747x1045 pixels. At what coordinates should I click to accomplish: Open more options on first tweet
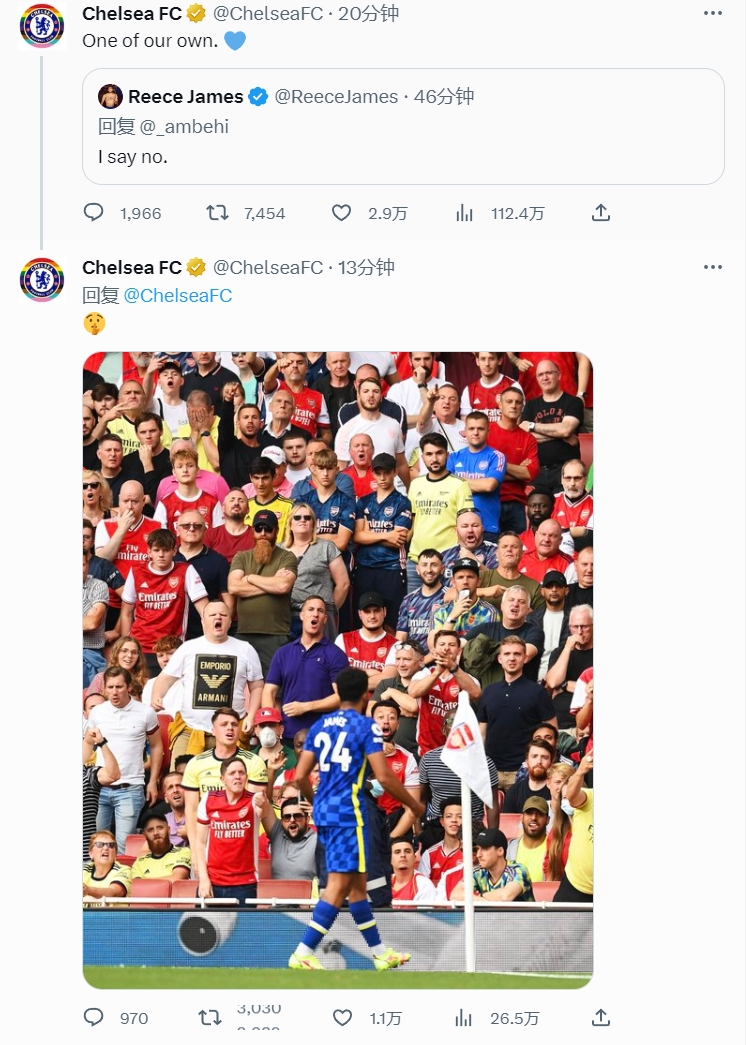coord(712,13)
